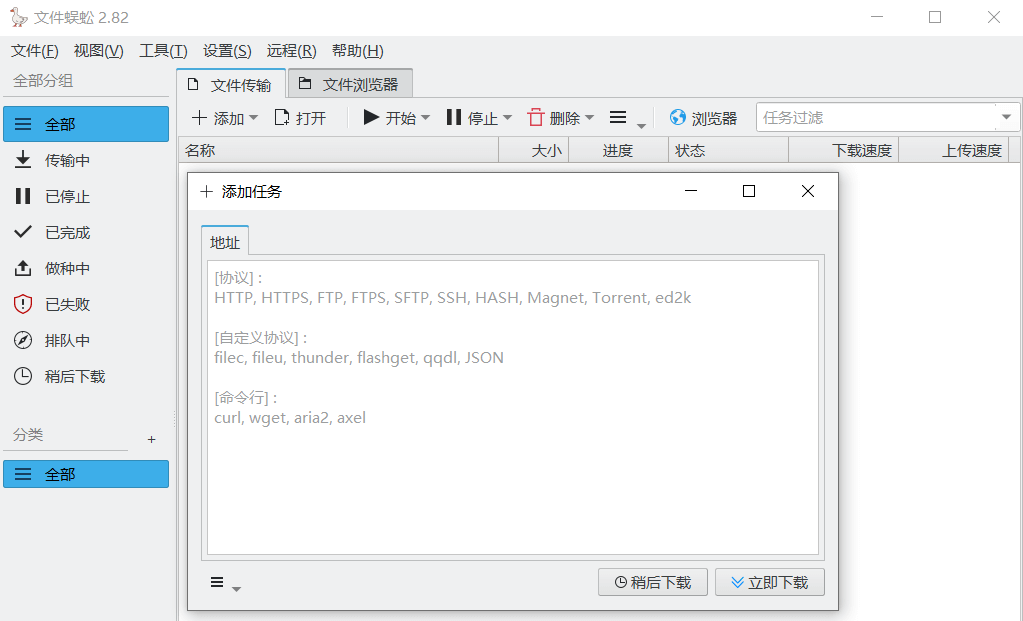Add a new category with the plus next to 分类
Viewport: 1023px width, 621px height.
coord(151,440)
